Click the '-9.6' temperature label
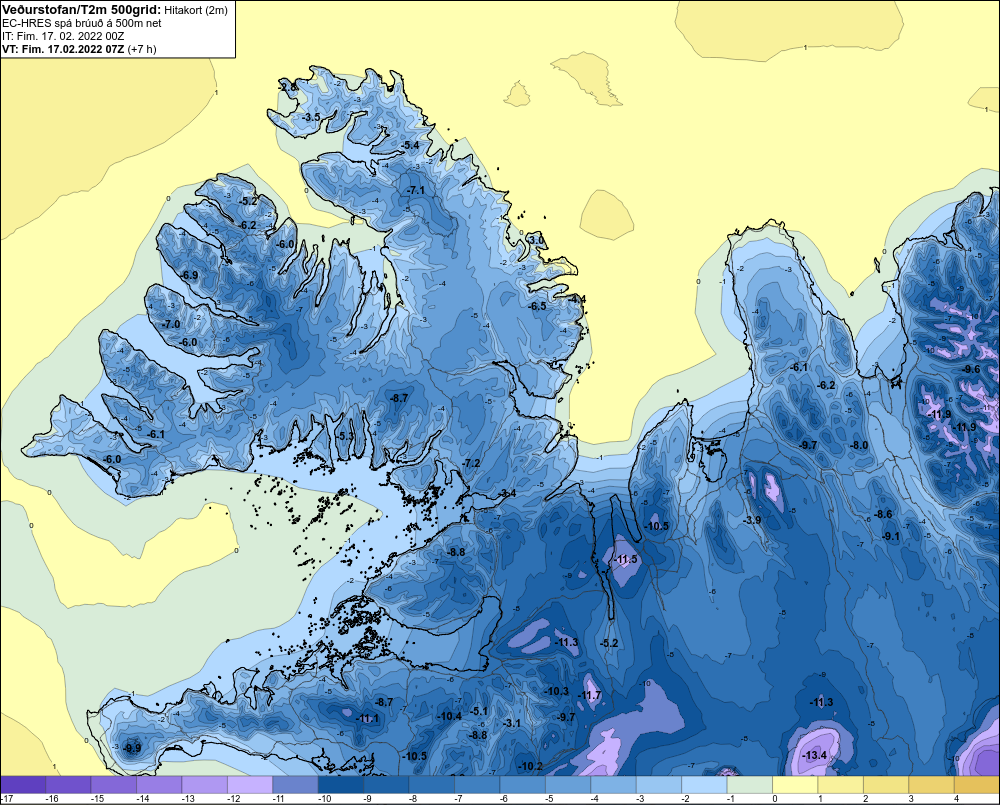Viewport: 1000px width, 805px height. 971,370
